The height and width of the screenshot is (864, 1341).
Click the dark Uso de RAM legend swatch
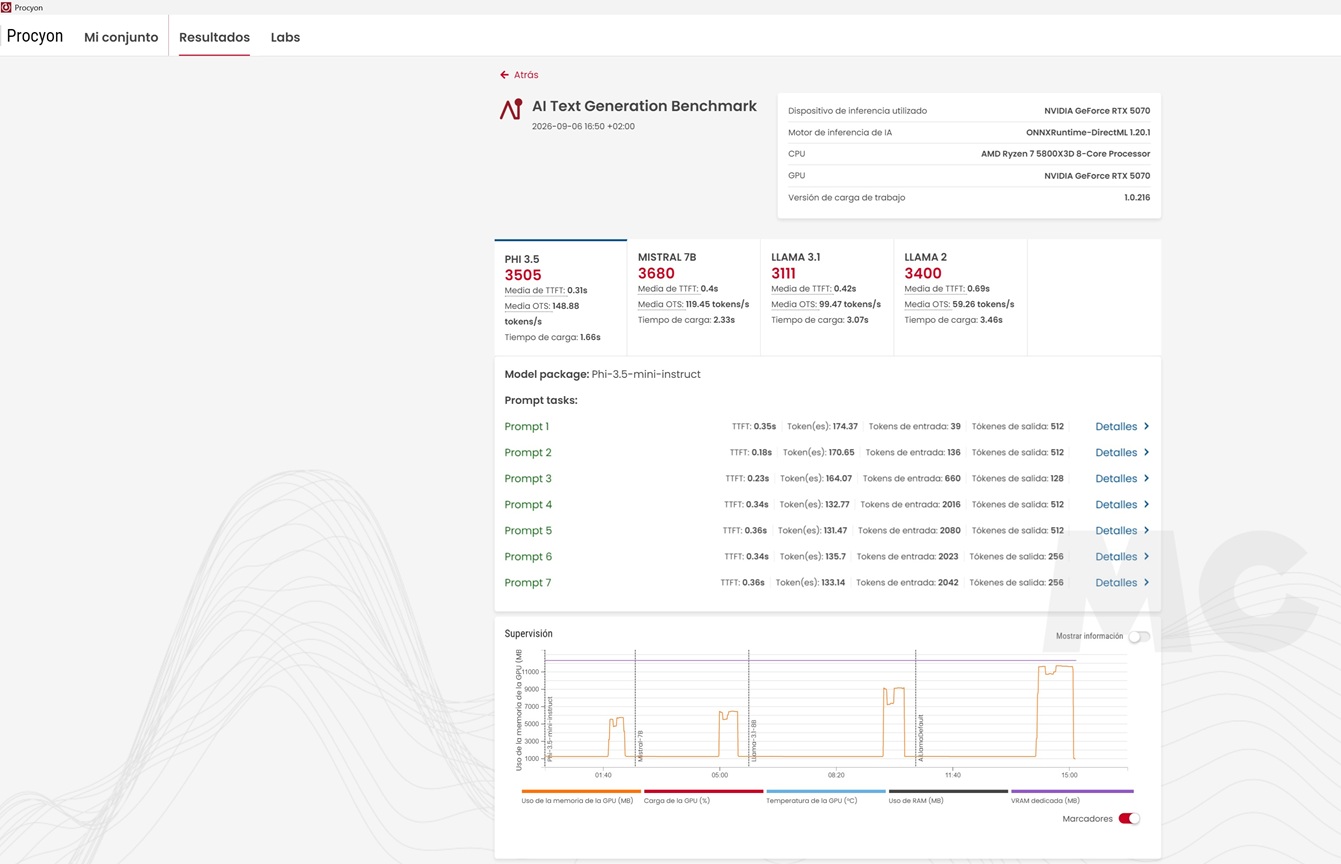click(x=948, y=791)
